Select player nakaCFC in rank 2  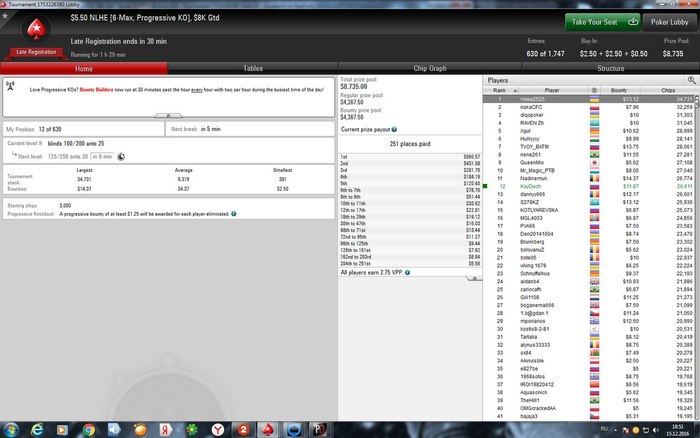[x=588, y=107]
